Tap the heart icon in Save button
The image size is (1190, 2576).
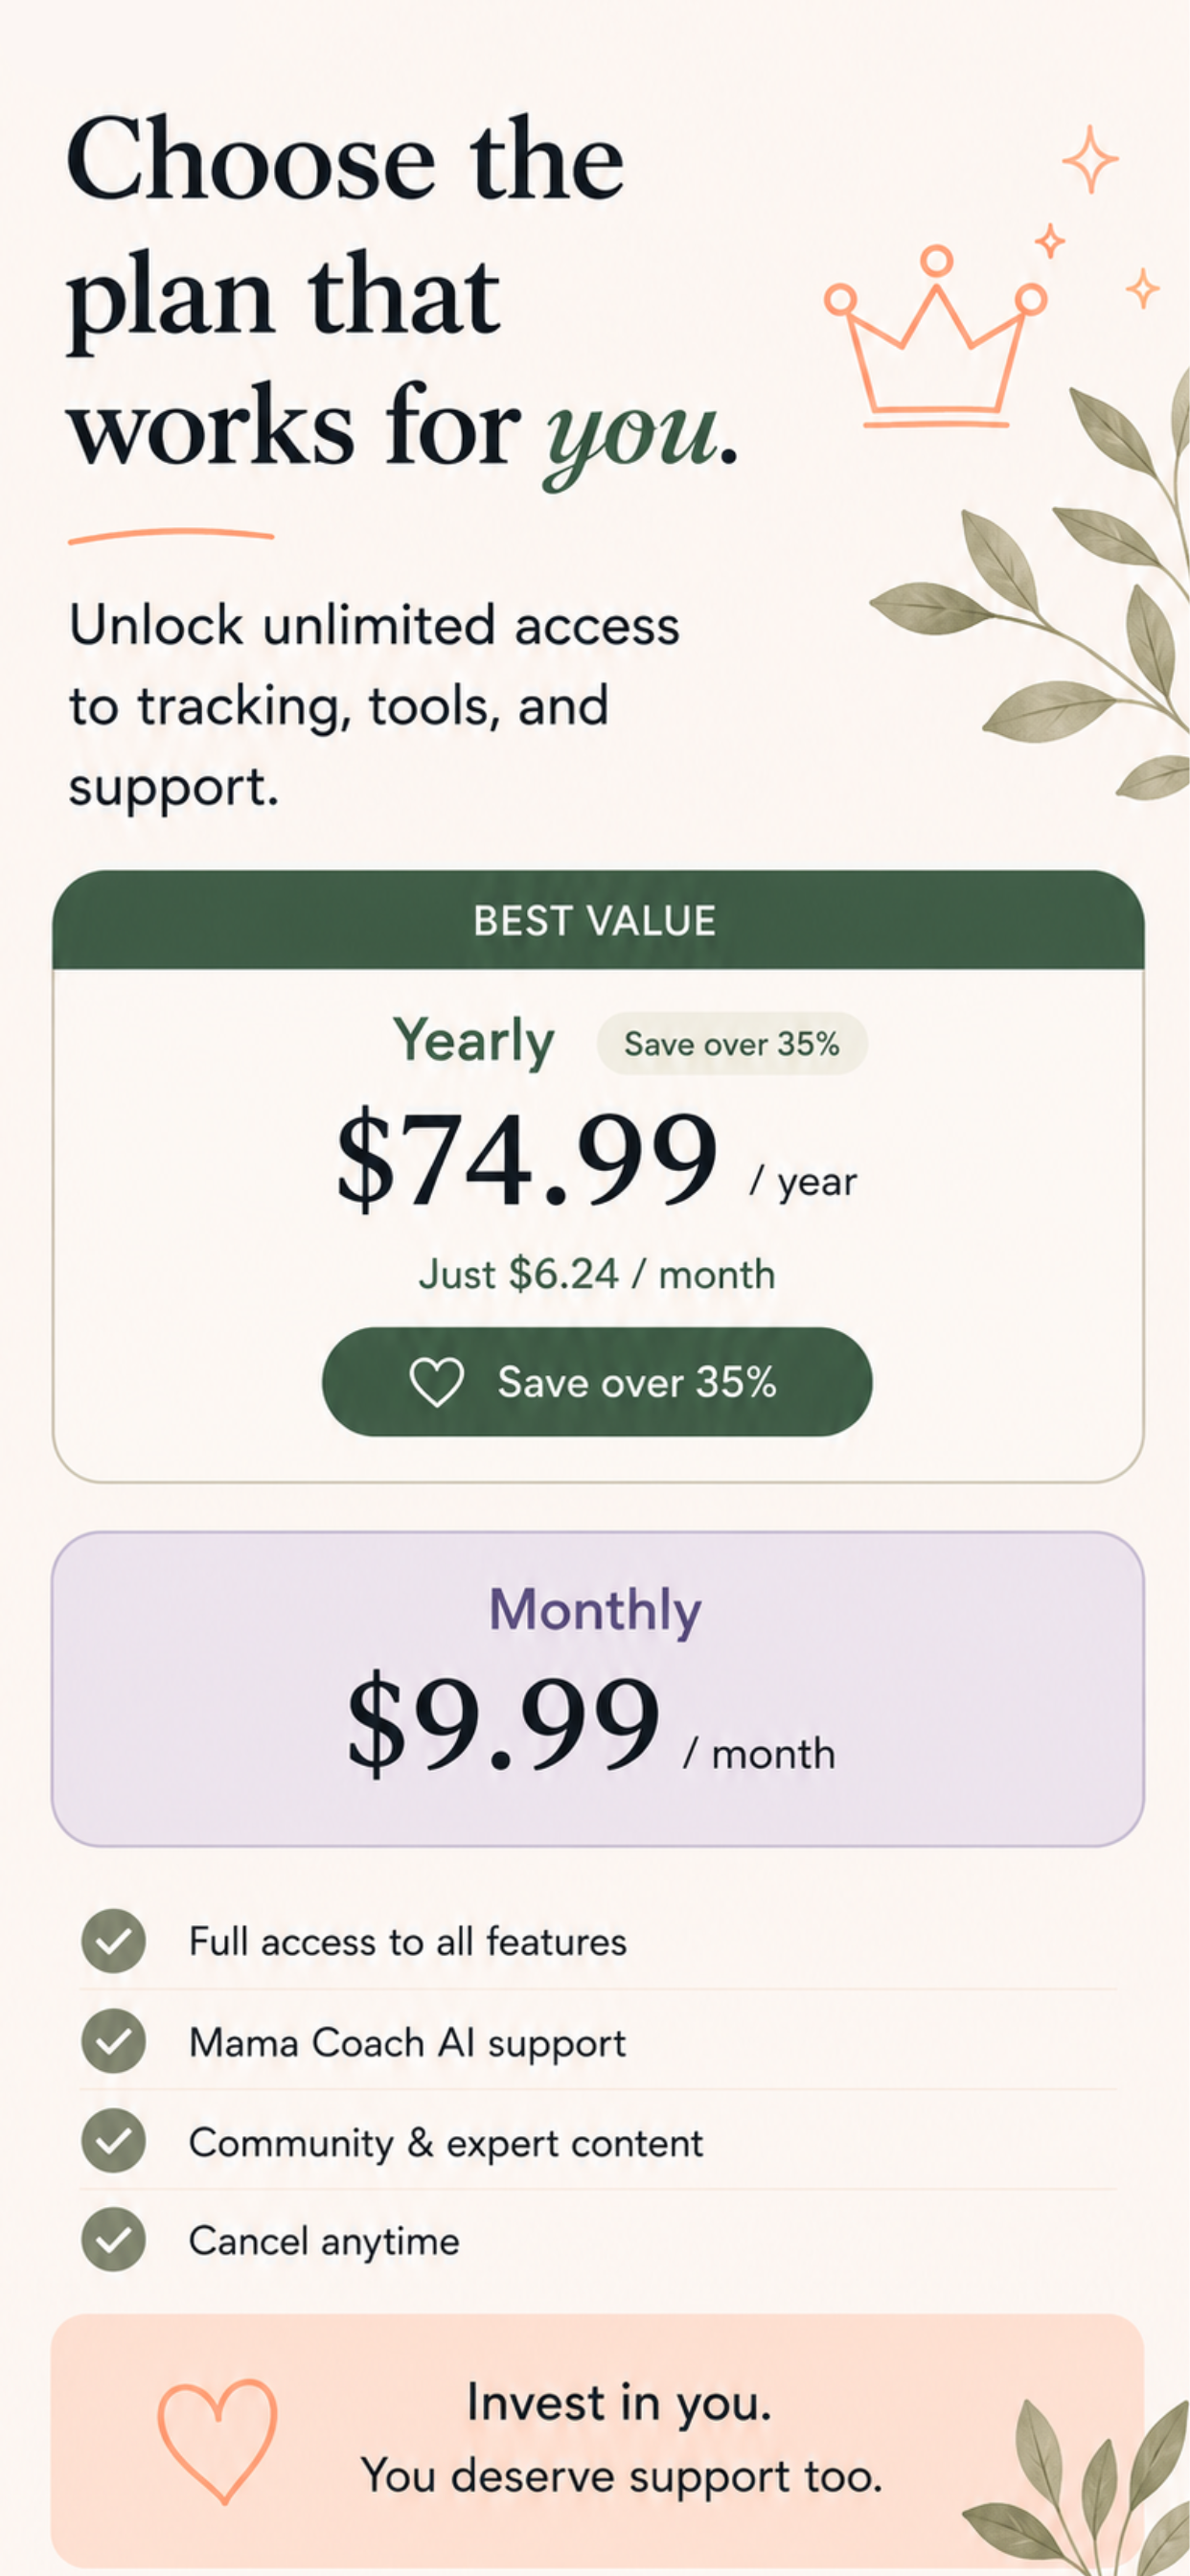coord(437,1382)
